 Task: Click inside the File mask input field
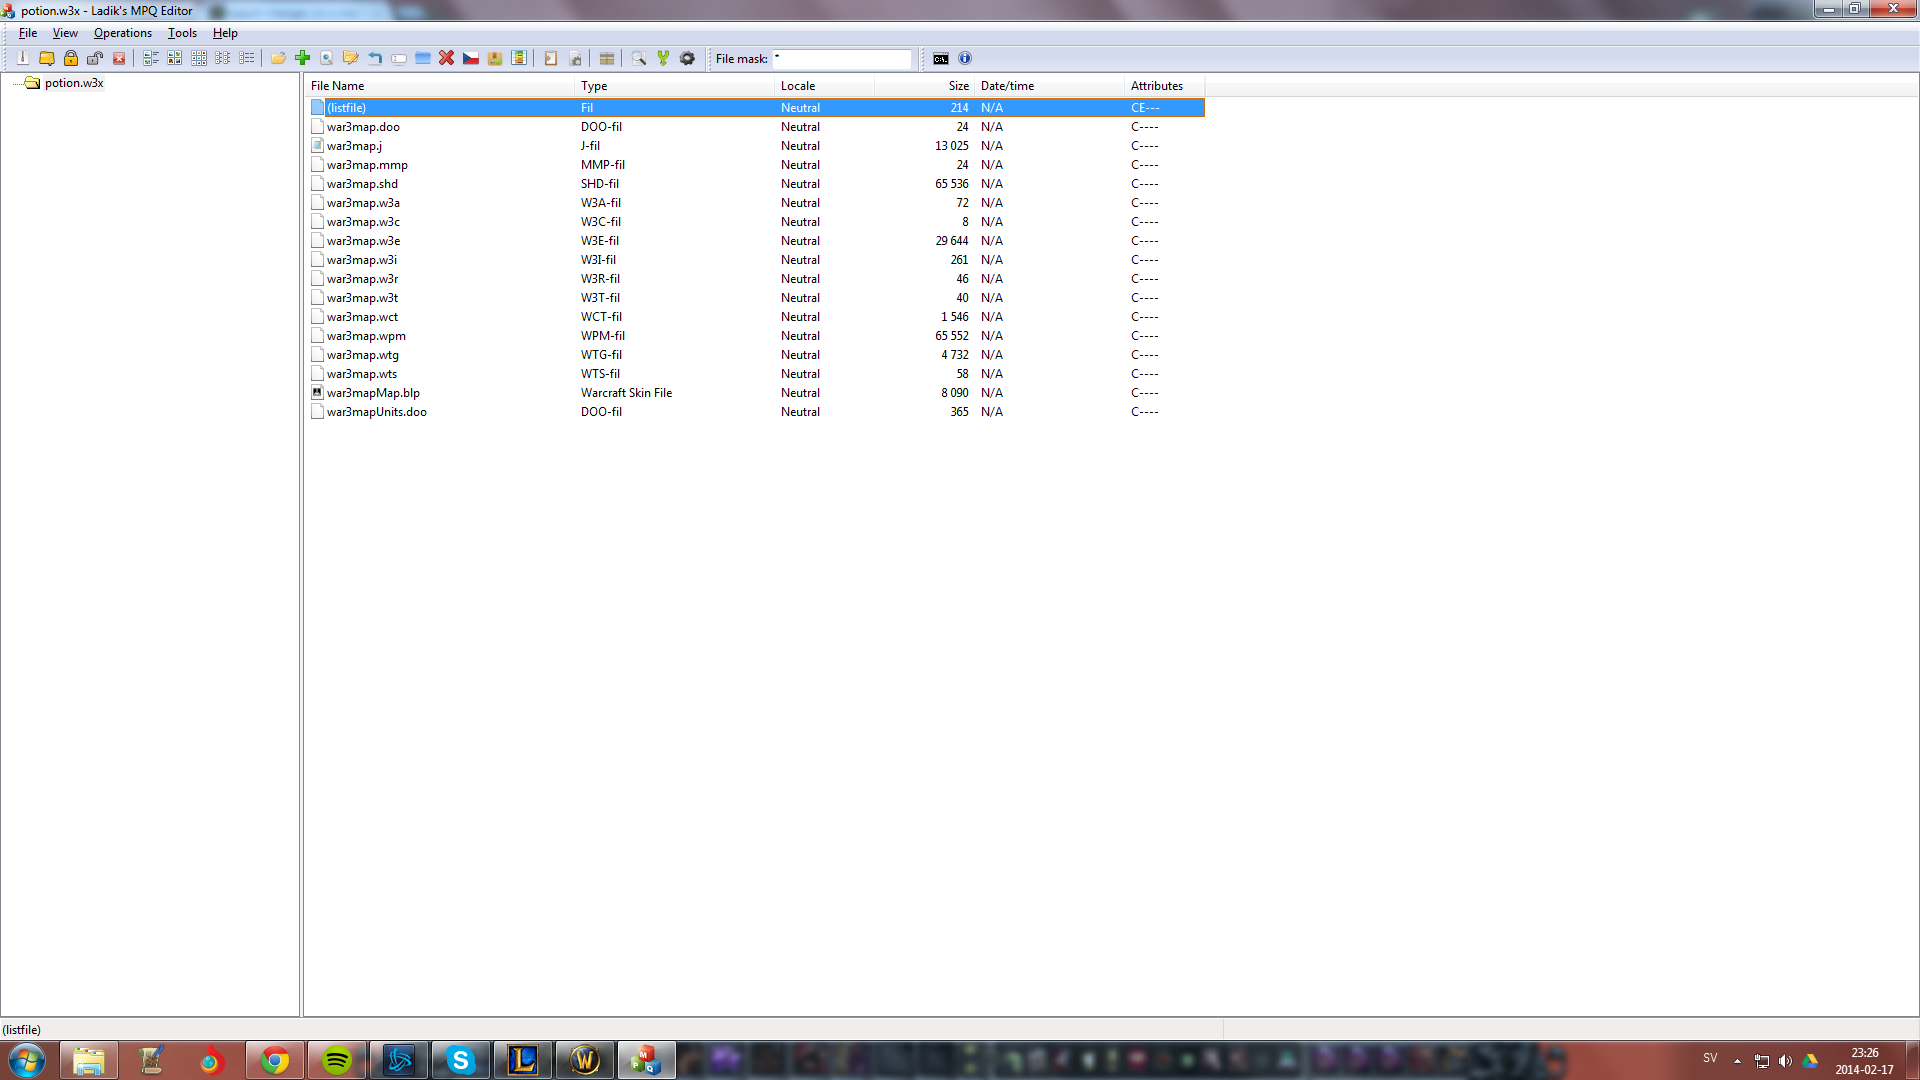click(842, 59)
